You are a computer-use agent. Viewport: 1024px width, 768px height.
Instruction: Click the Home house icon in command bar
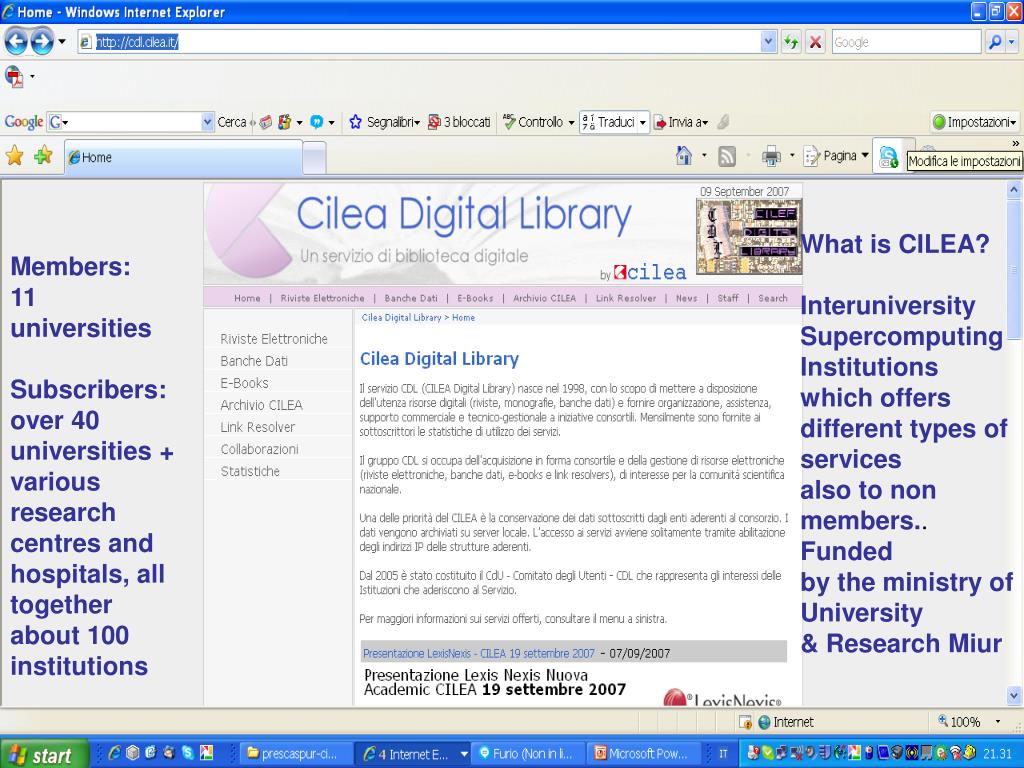point(684,155)
